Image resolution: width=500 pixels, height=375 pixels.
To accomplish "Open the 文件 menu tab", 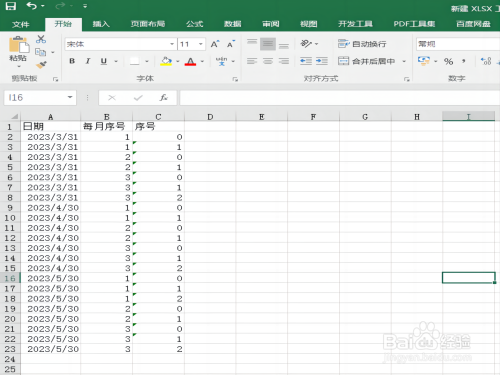I will (x=21, y=24).
